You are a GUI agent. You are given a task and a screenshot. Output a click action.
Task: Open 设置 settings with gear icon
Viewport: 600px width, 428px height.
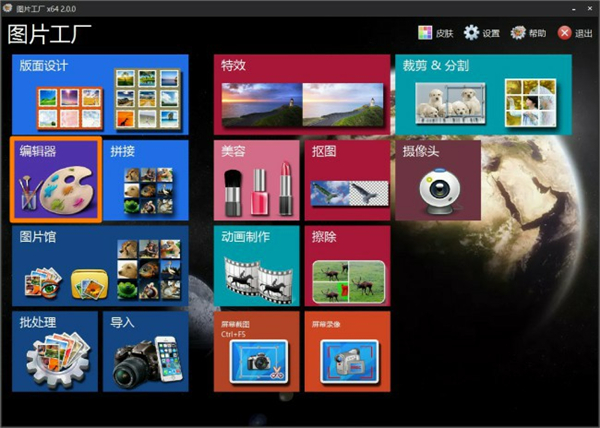coord(481,33)
